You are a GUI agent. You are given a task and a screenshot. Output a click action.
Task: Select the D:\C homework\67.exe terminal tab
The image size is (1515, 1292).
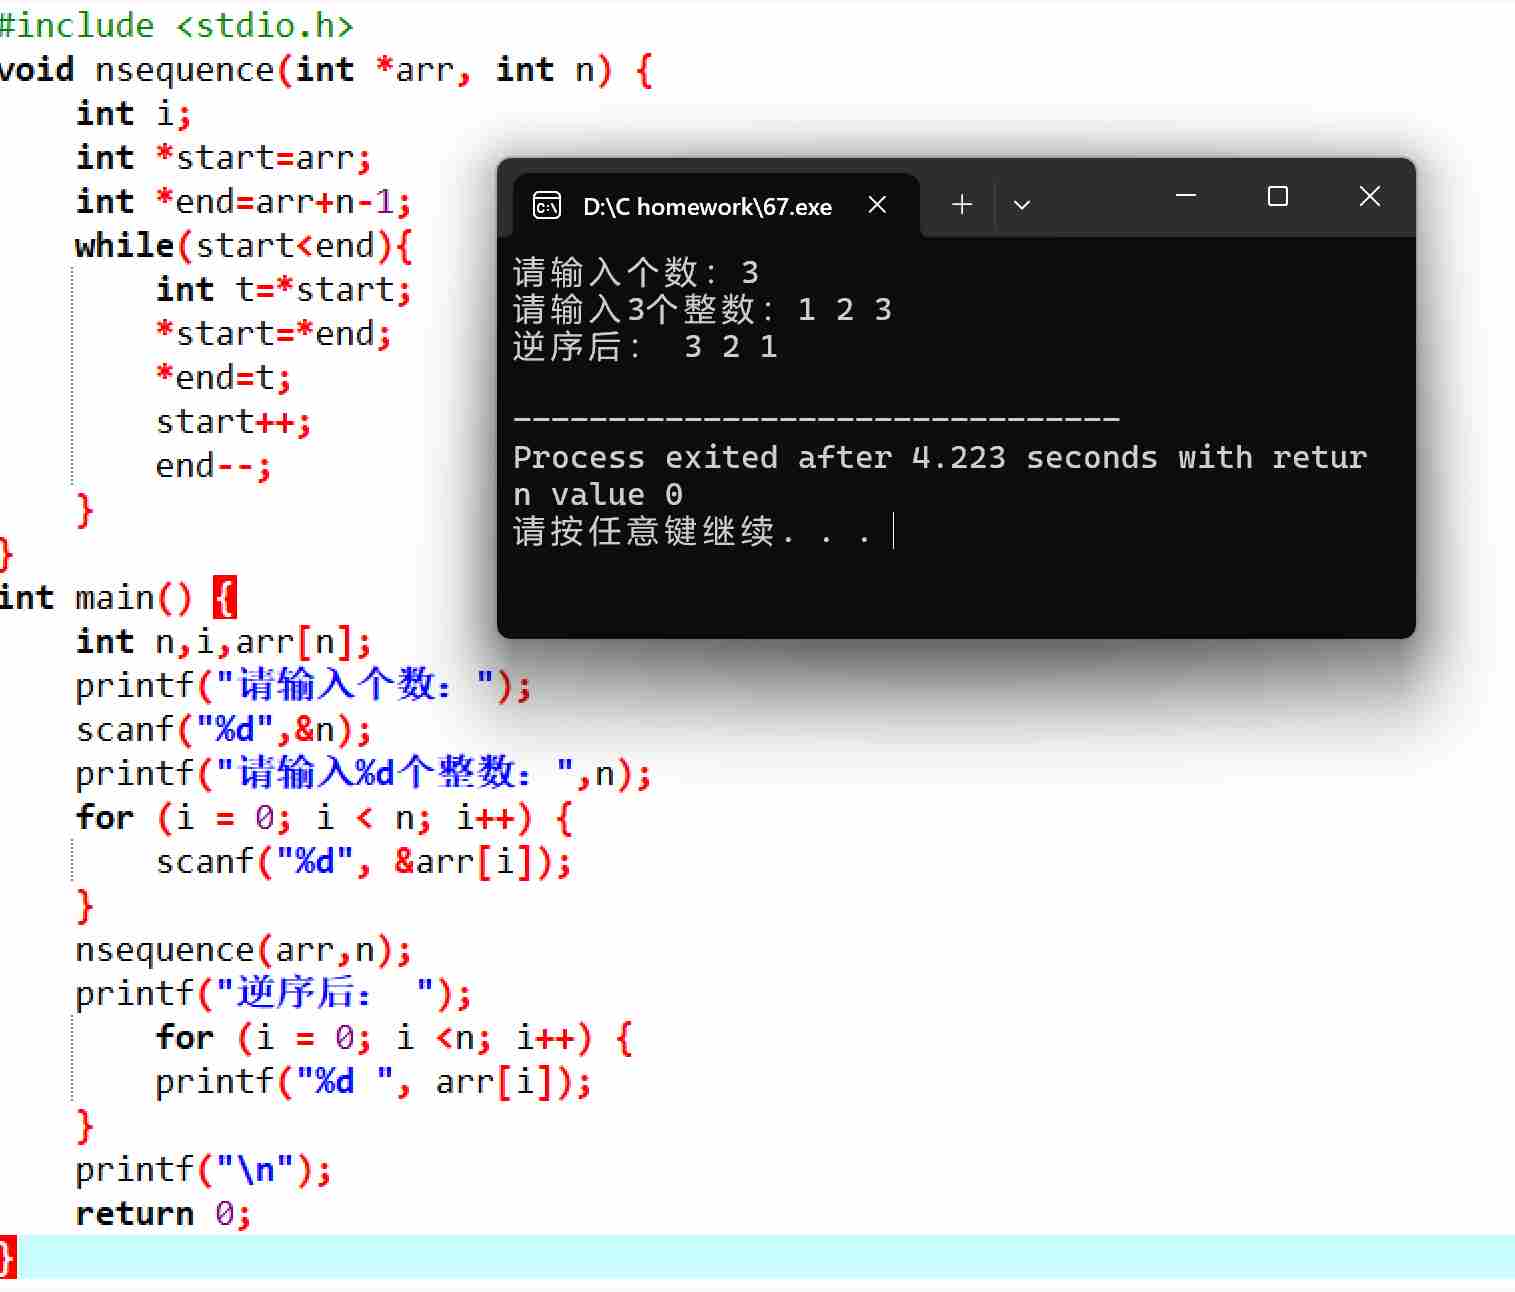pyautogui.click(x=716, y=206)
